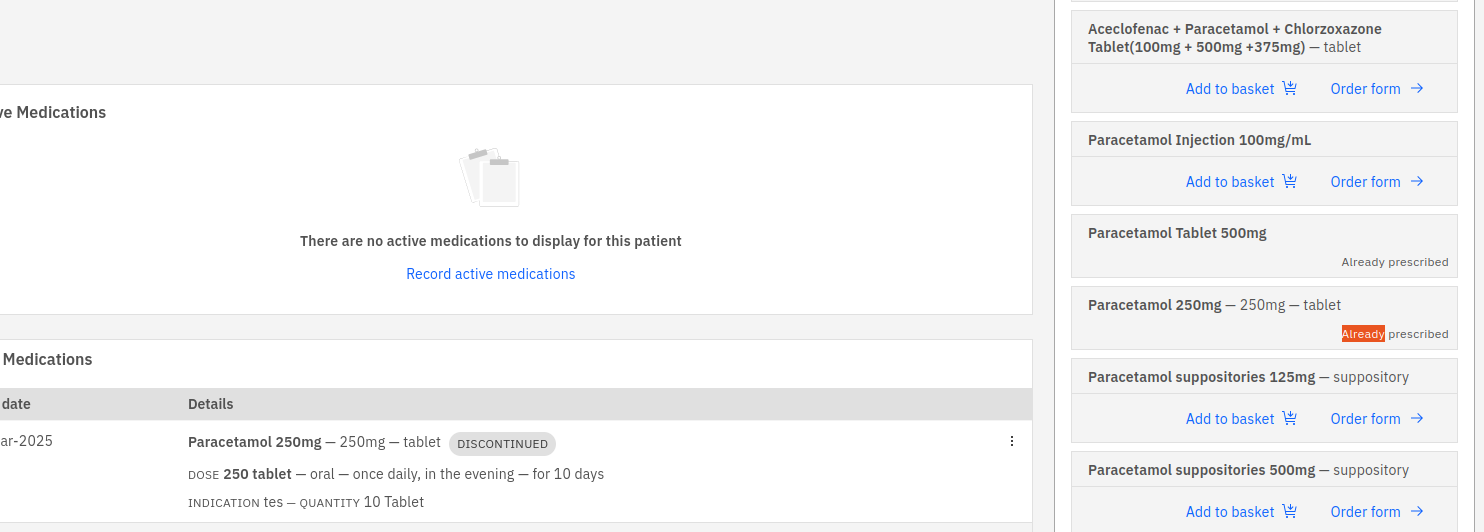This screenshot has width=1484, height=532.
Task: Click the Details column header
Action: [210, 404]
